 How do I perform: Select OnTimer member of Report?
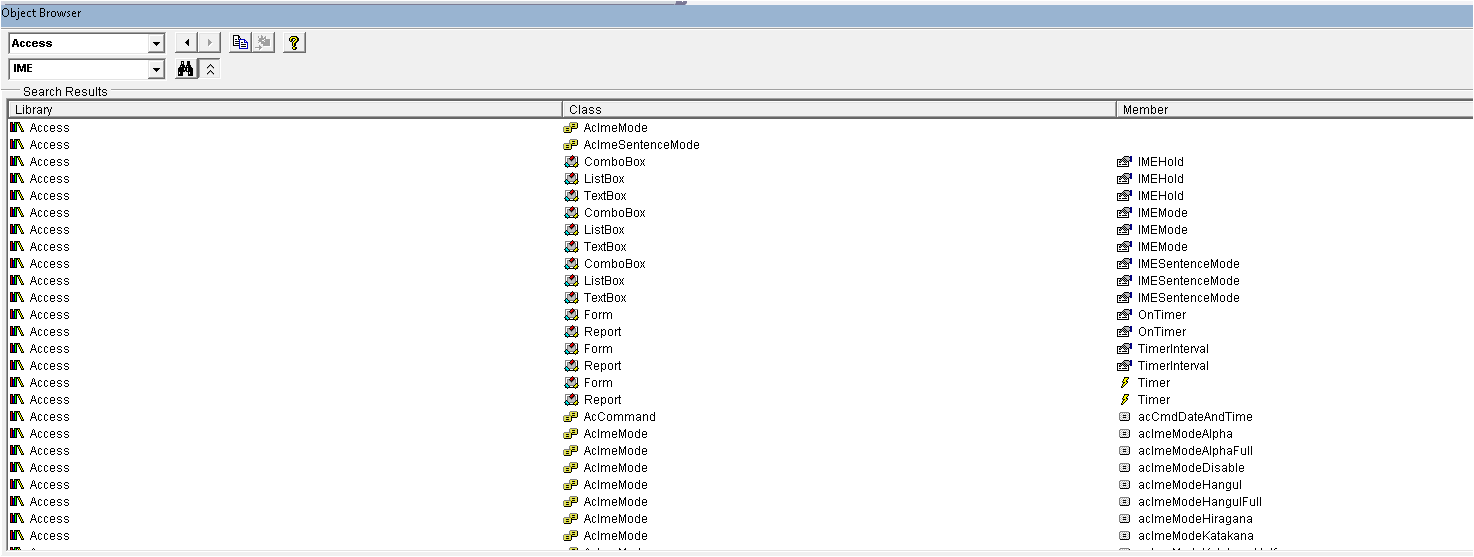pyautogui.click(x=1162, y=332)
